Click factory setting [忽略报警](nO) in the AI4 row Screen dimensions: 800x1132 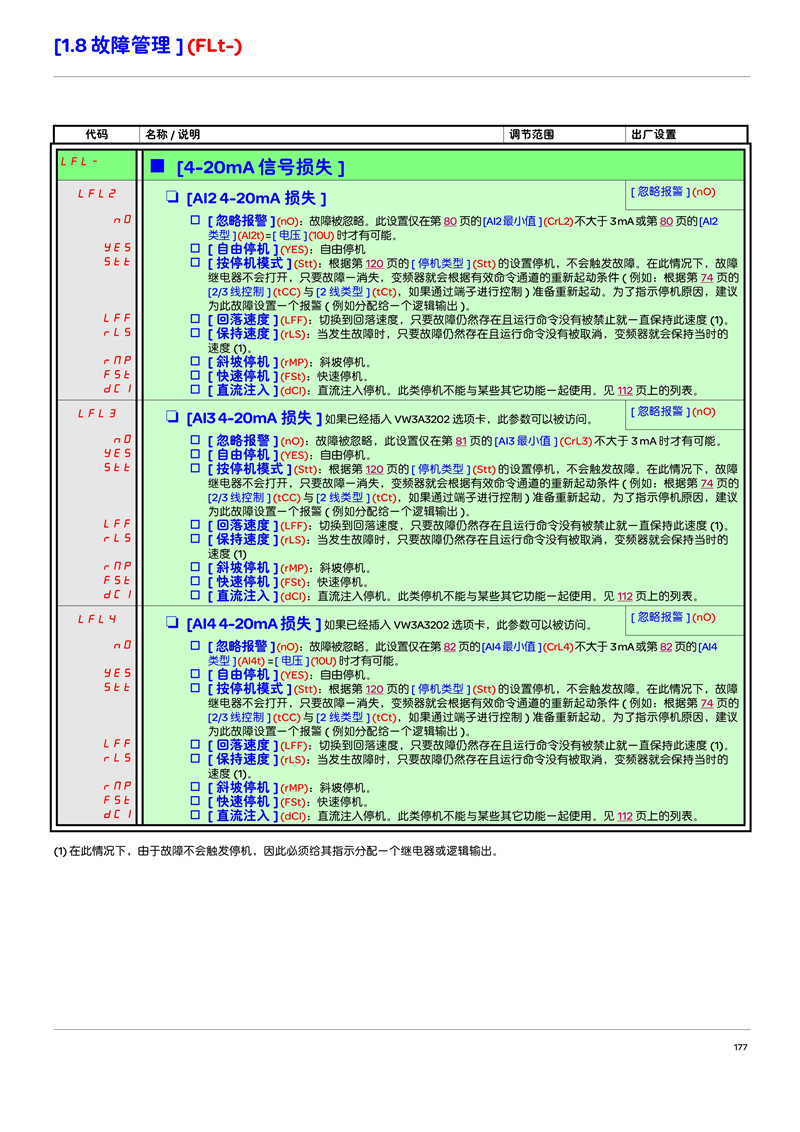(x=673, y=618)
